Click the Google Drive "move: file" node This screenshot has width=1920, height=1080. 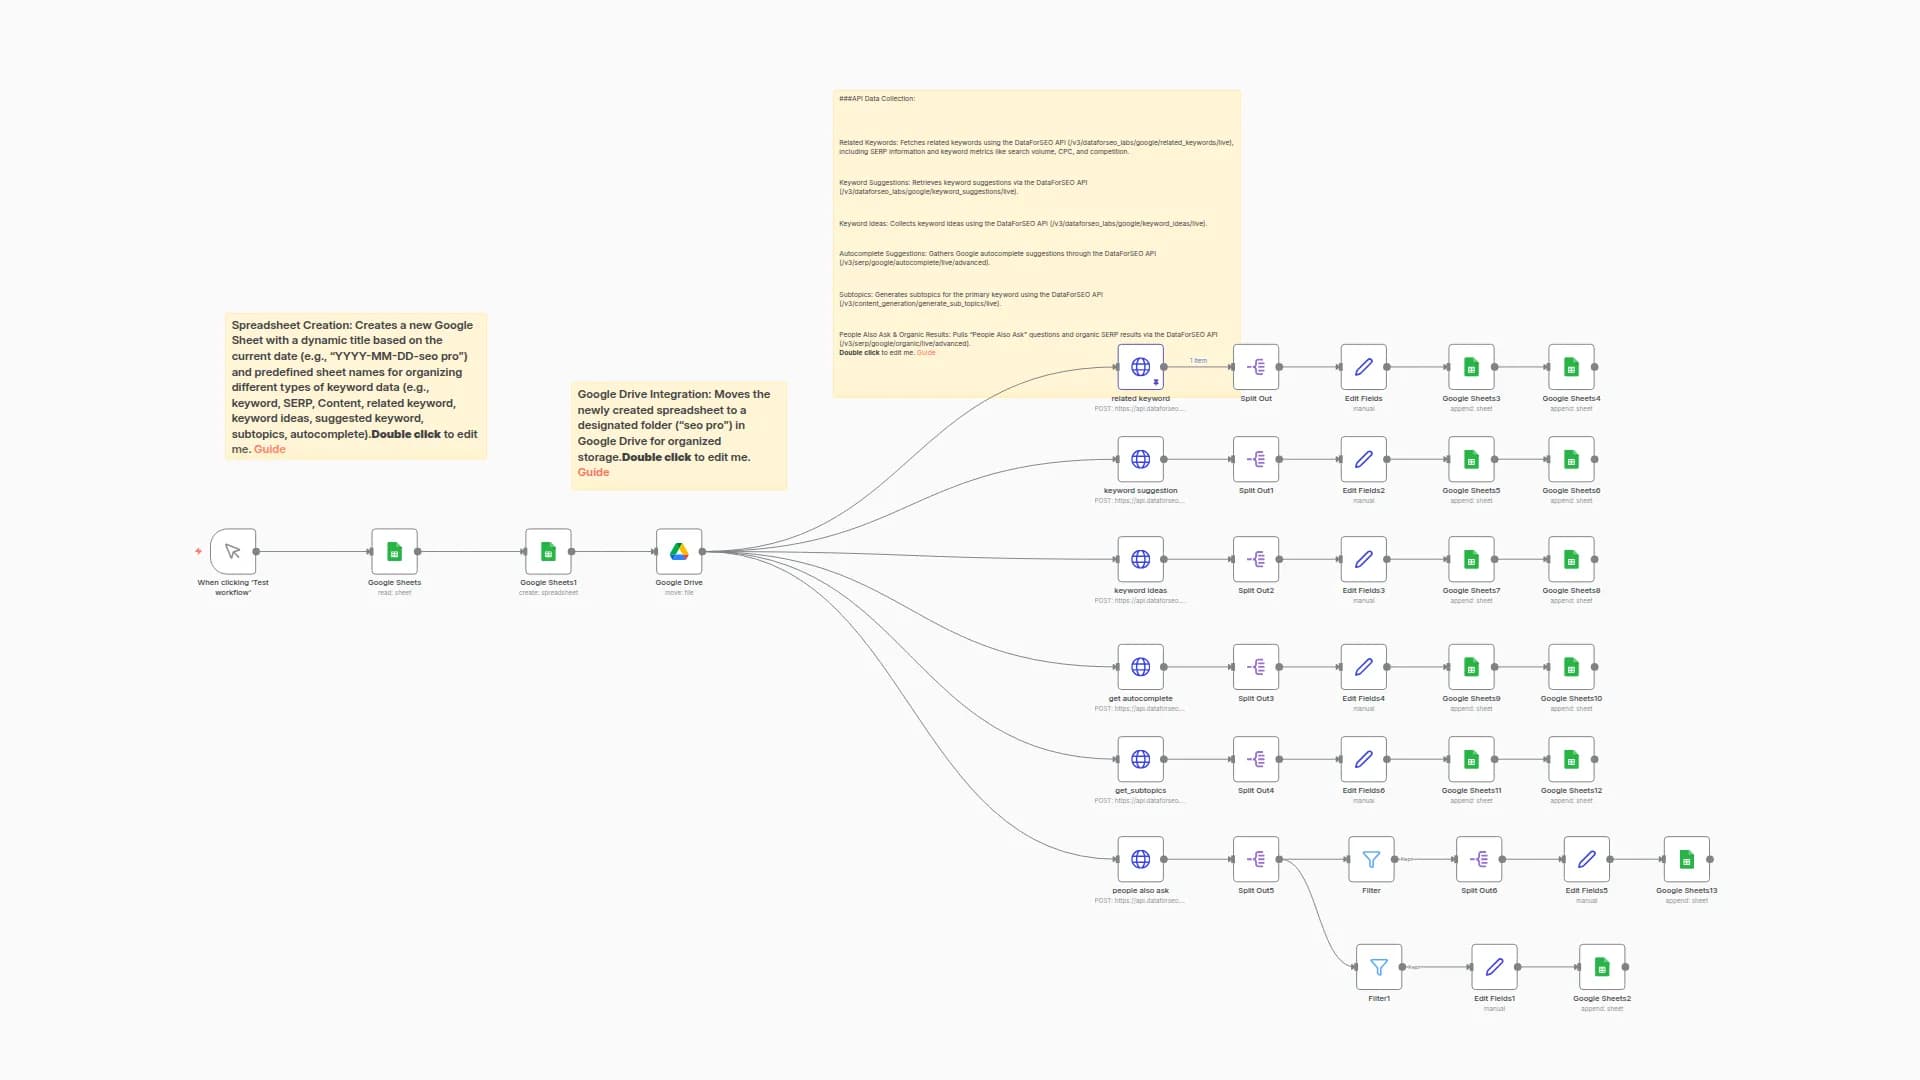coord(679,551)
